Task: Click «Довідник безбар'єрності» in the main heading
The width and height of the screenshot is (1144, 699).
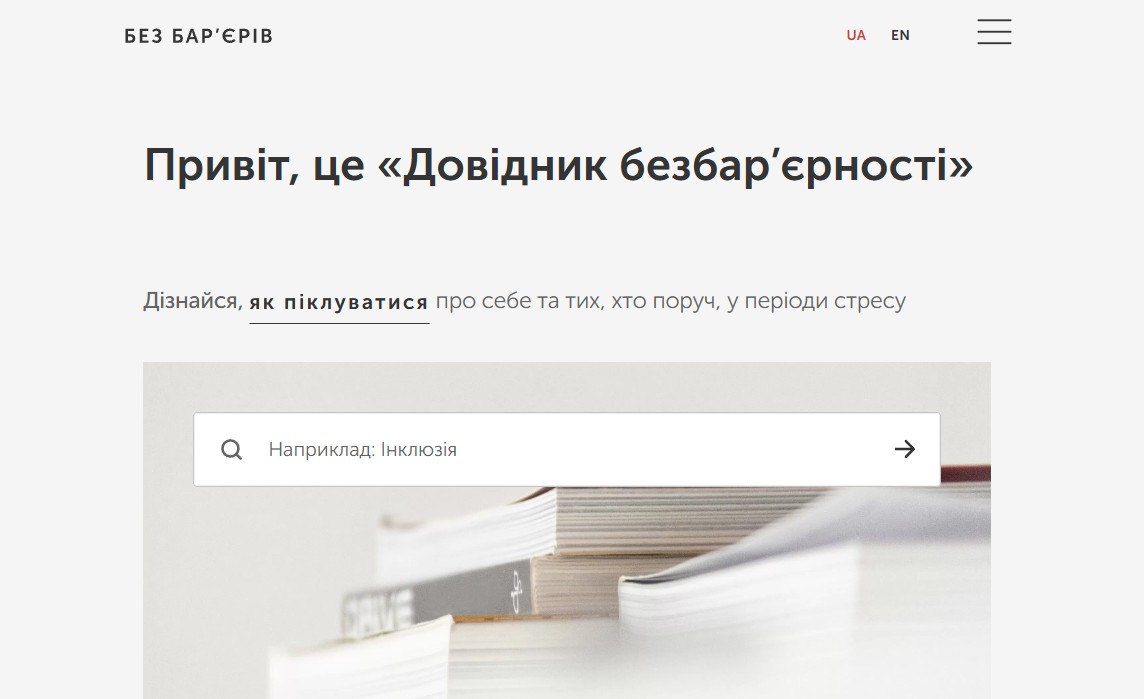Action: pyautogui.click(x=676, y=166)
